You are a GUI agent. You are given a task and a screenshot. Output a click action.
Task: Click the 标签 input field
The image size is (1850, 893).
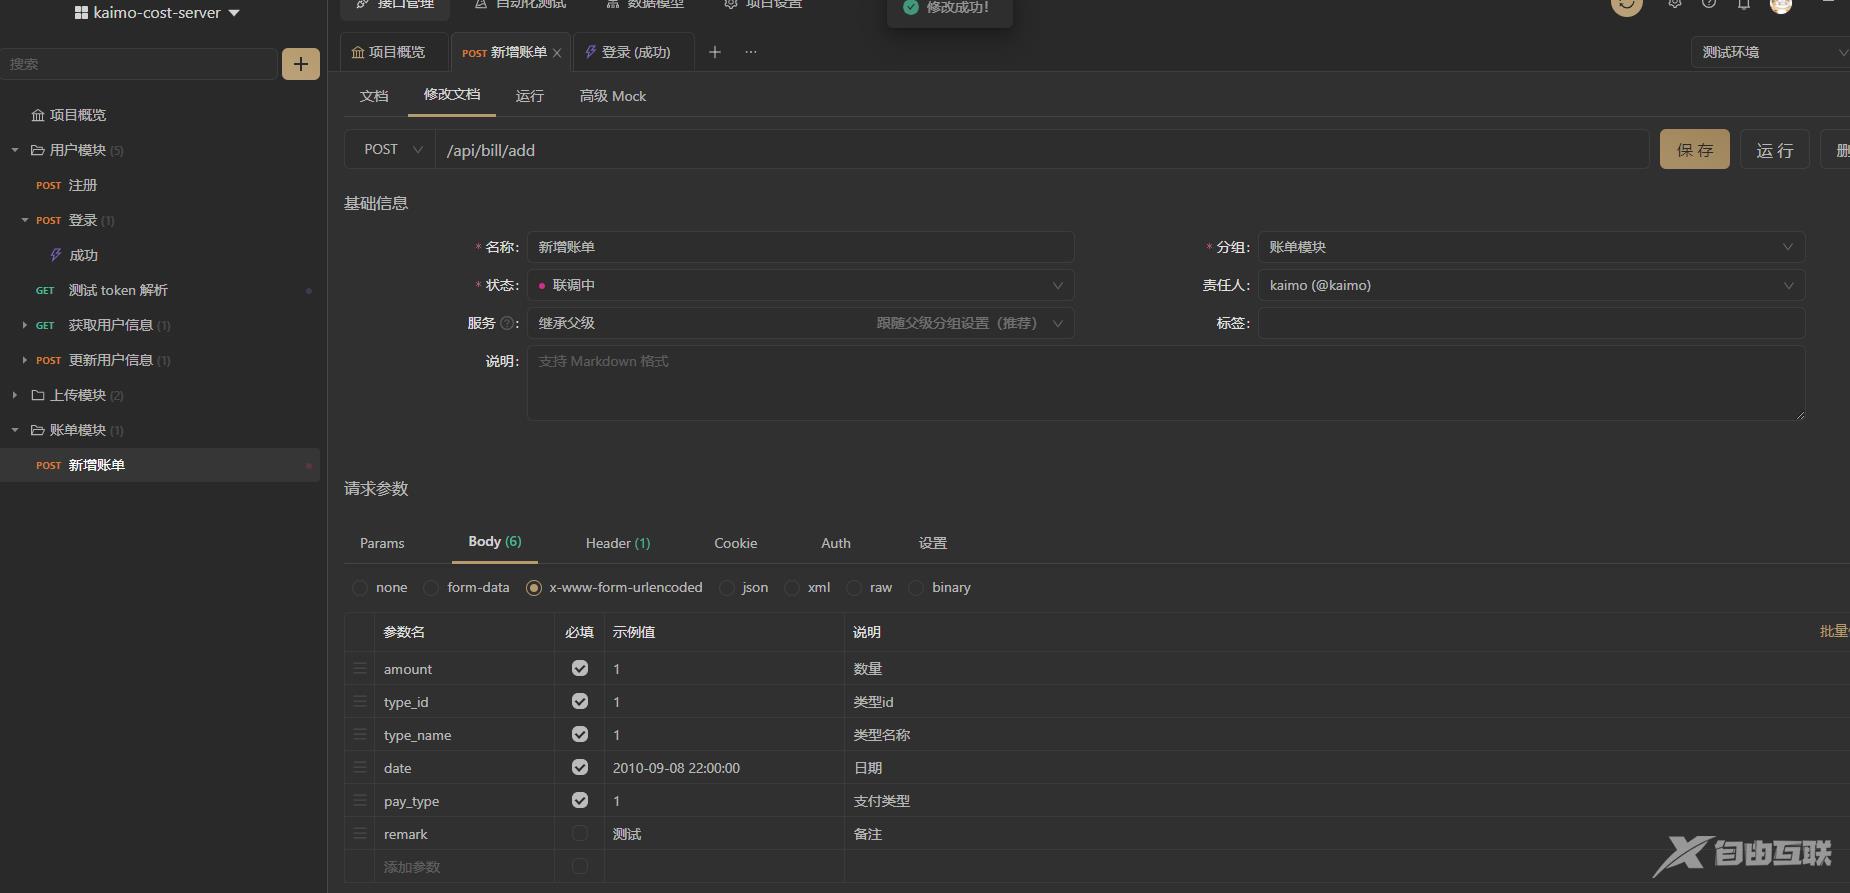click(x=1531, y=323)
